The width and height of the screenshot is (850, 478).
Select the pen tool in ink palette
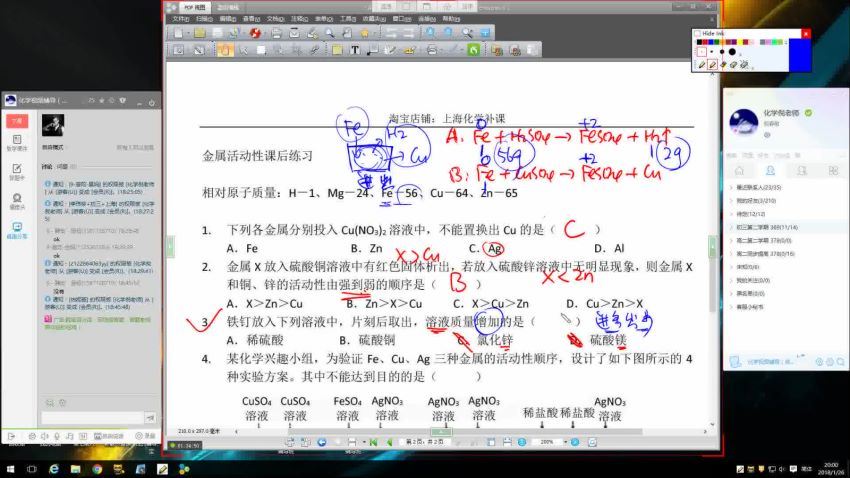[701, 64]
